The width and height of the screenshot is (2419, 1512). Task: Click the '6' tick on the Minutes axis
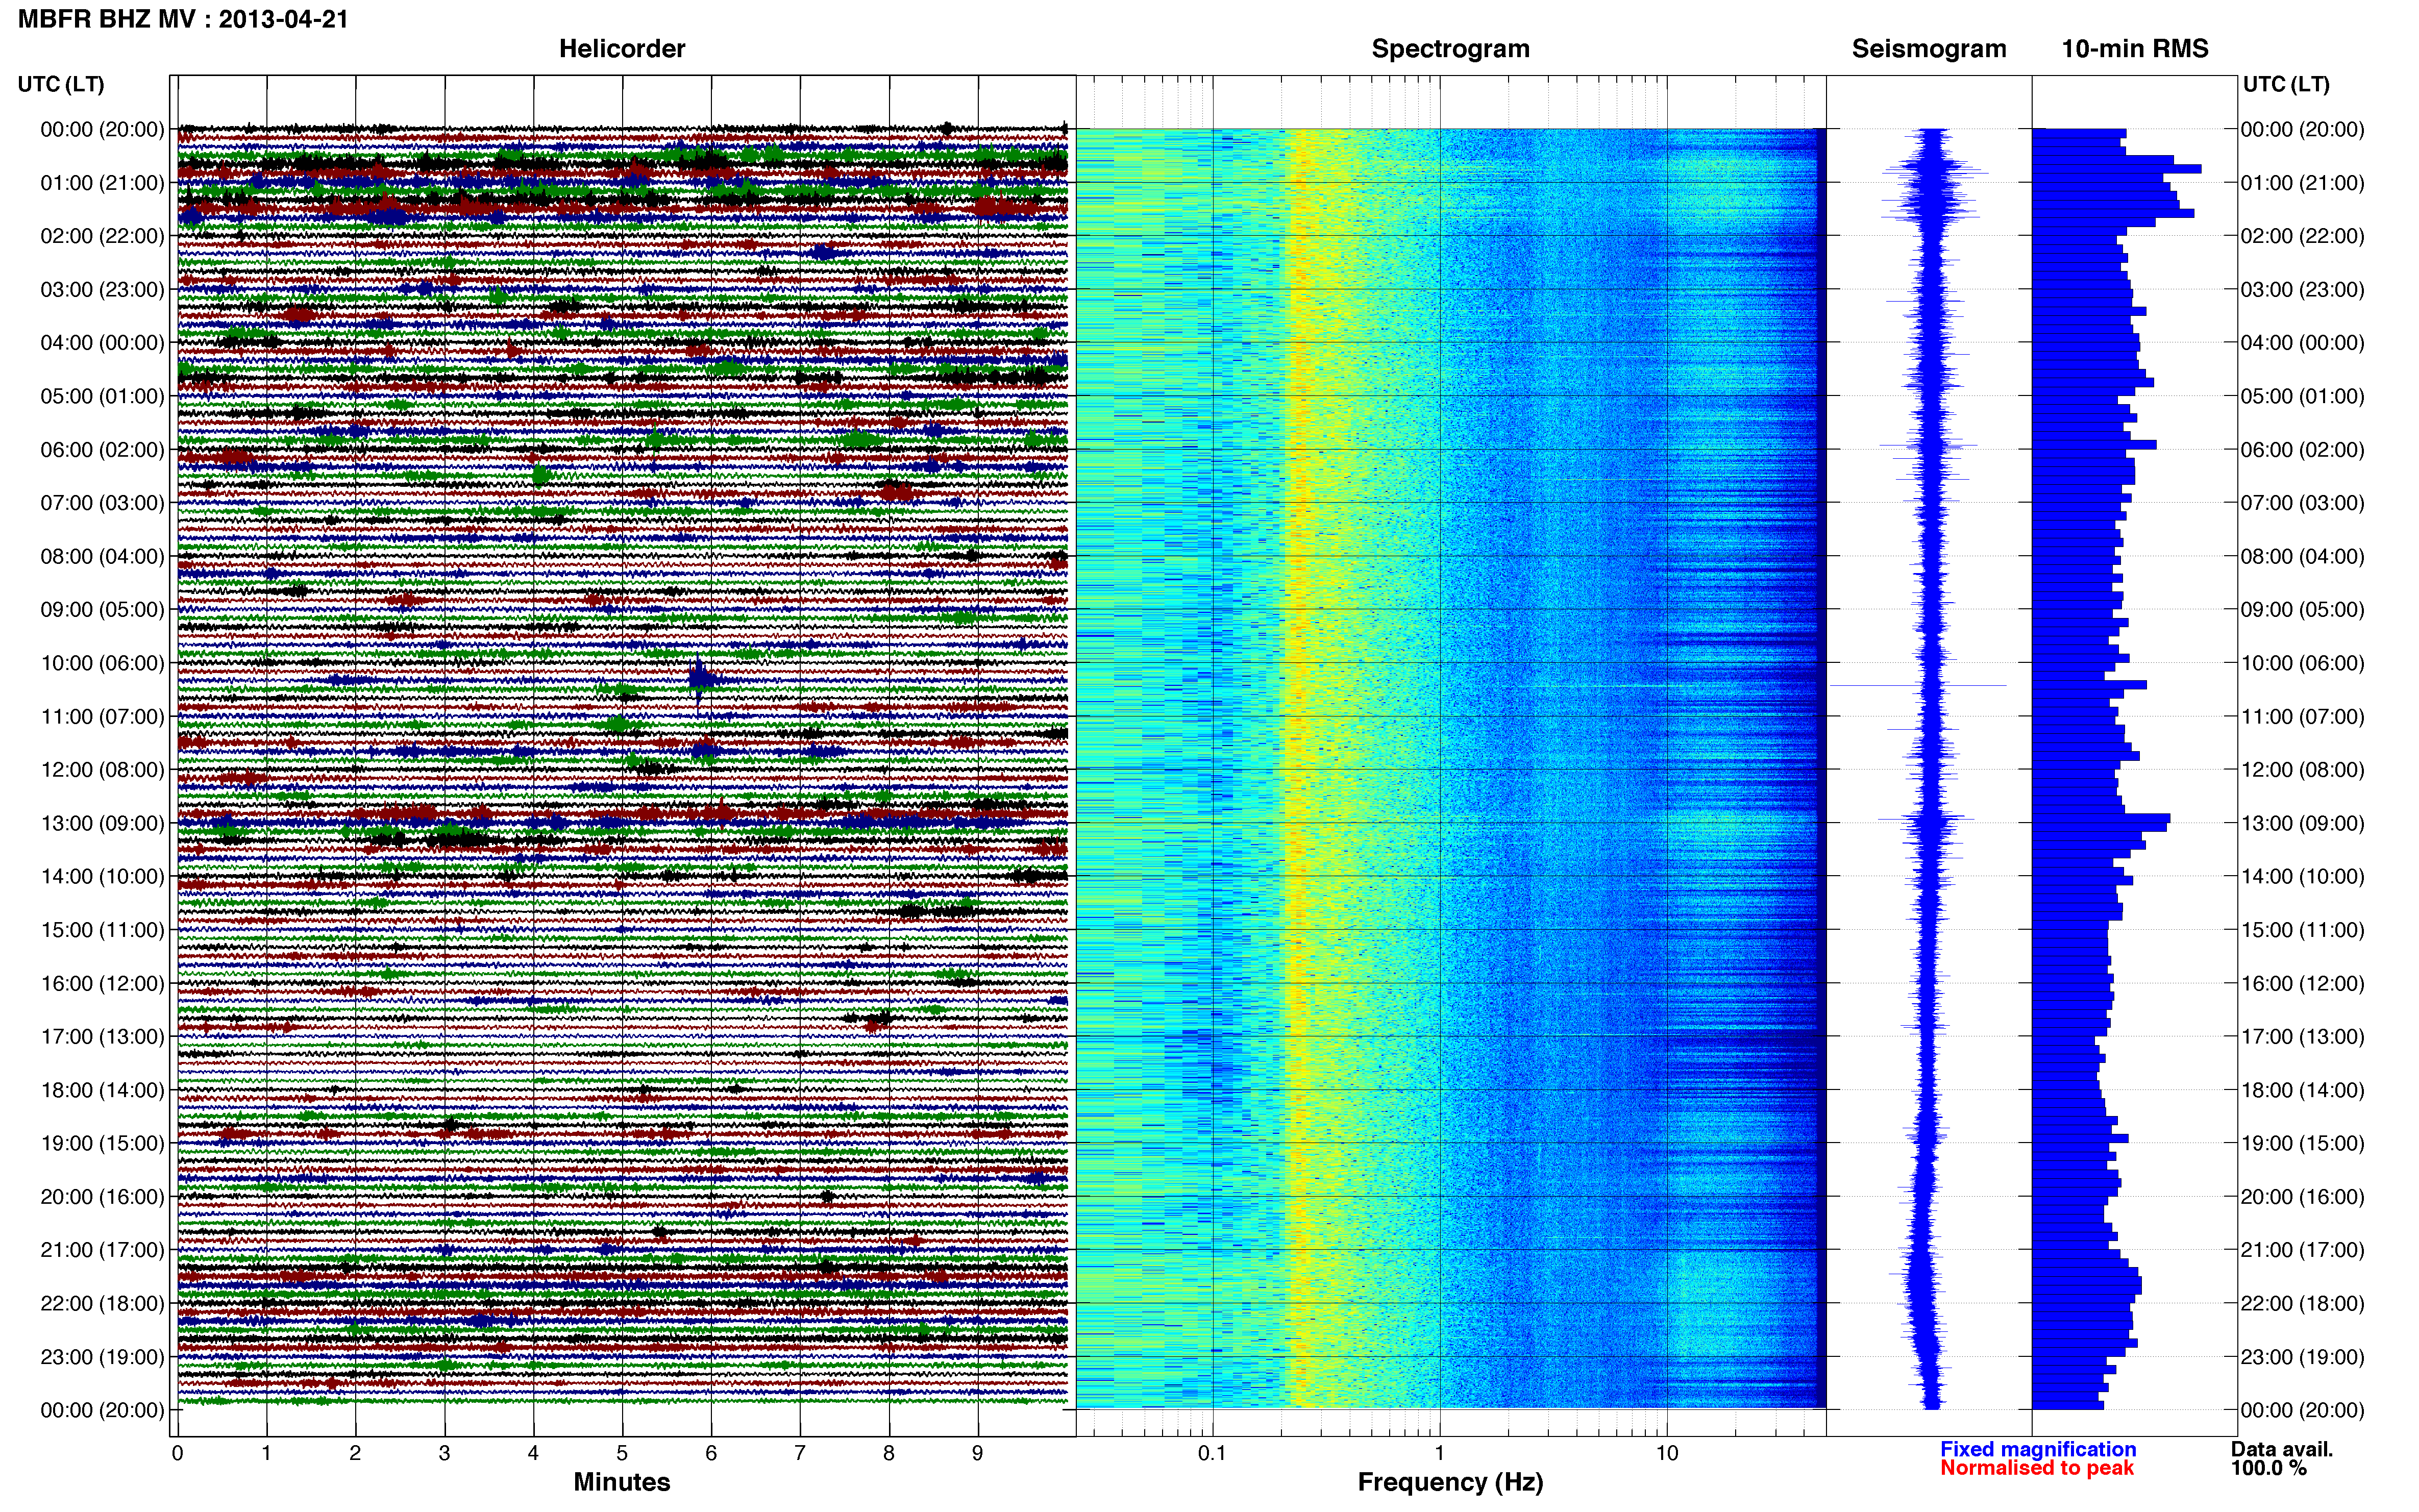coord(711,1454)
